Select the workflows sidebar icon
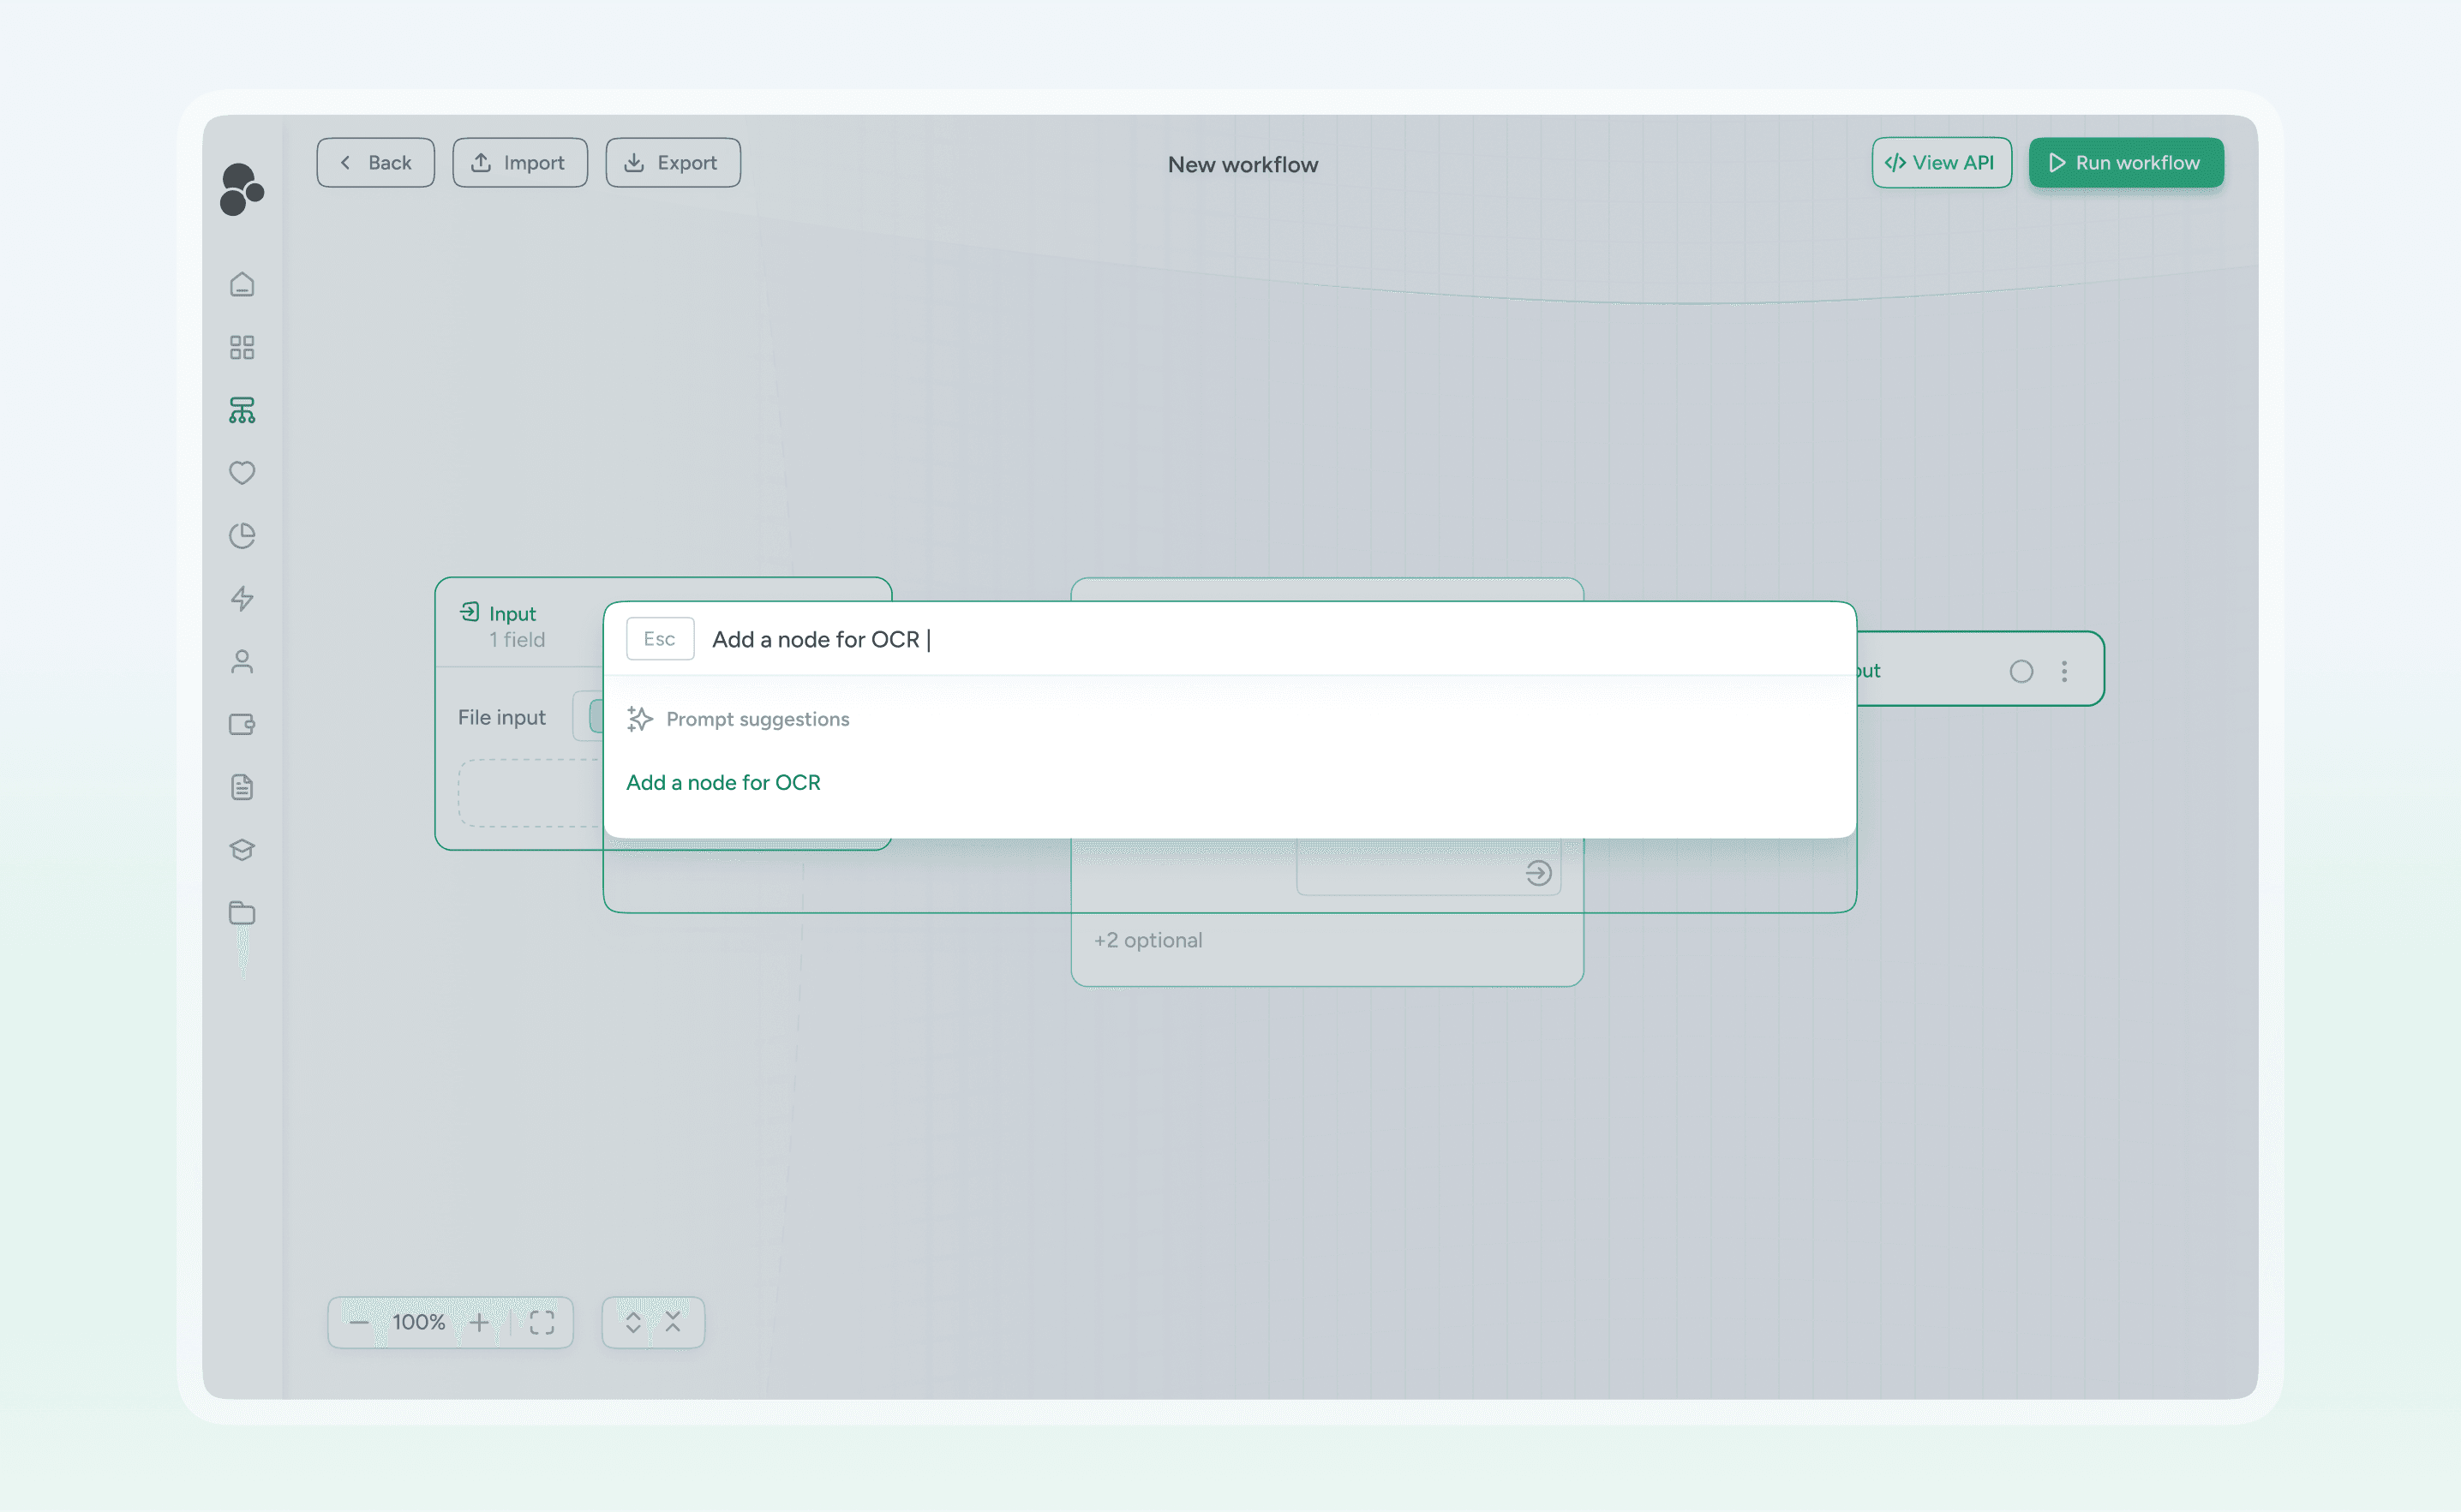Screen dimensions: 2461x1512 242,410
